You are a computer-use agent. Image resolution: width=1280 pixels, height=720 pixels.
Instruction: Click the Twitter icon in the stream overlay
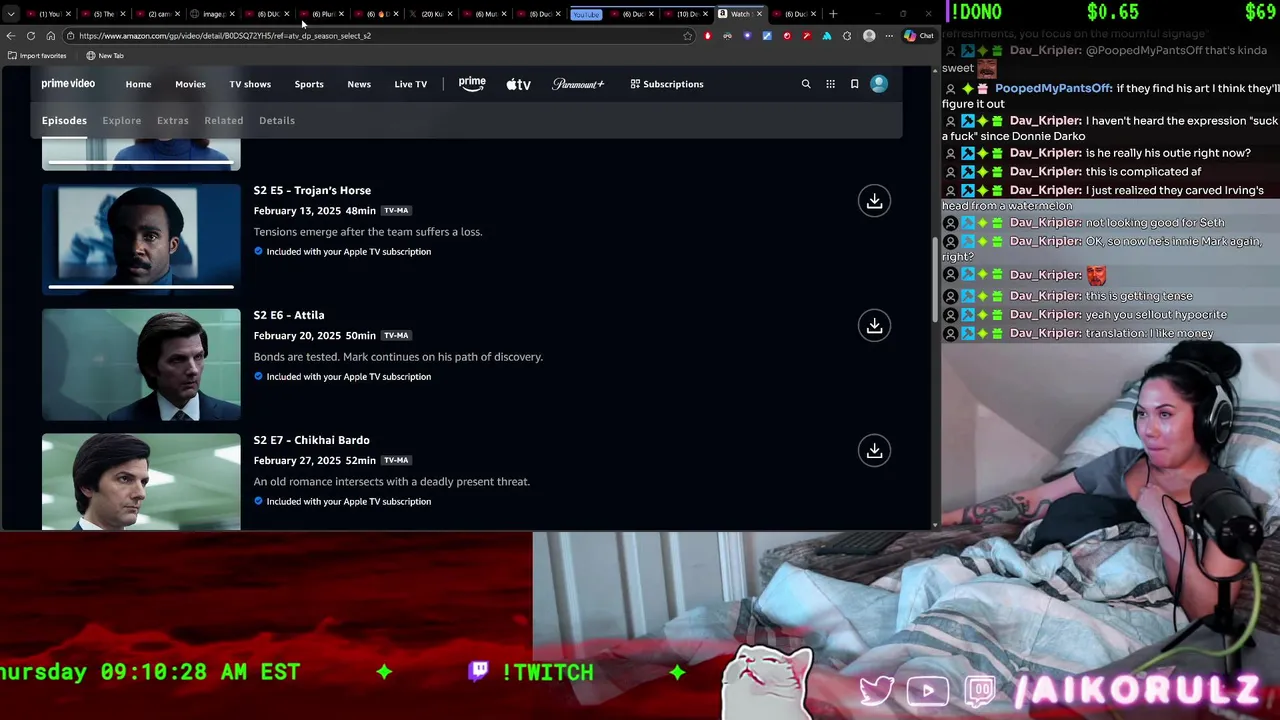click(876, 690)
